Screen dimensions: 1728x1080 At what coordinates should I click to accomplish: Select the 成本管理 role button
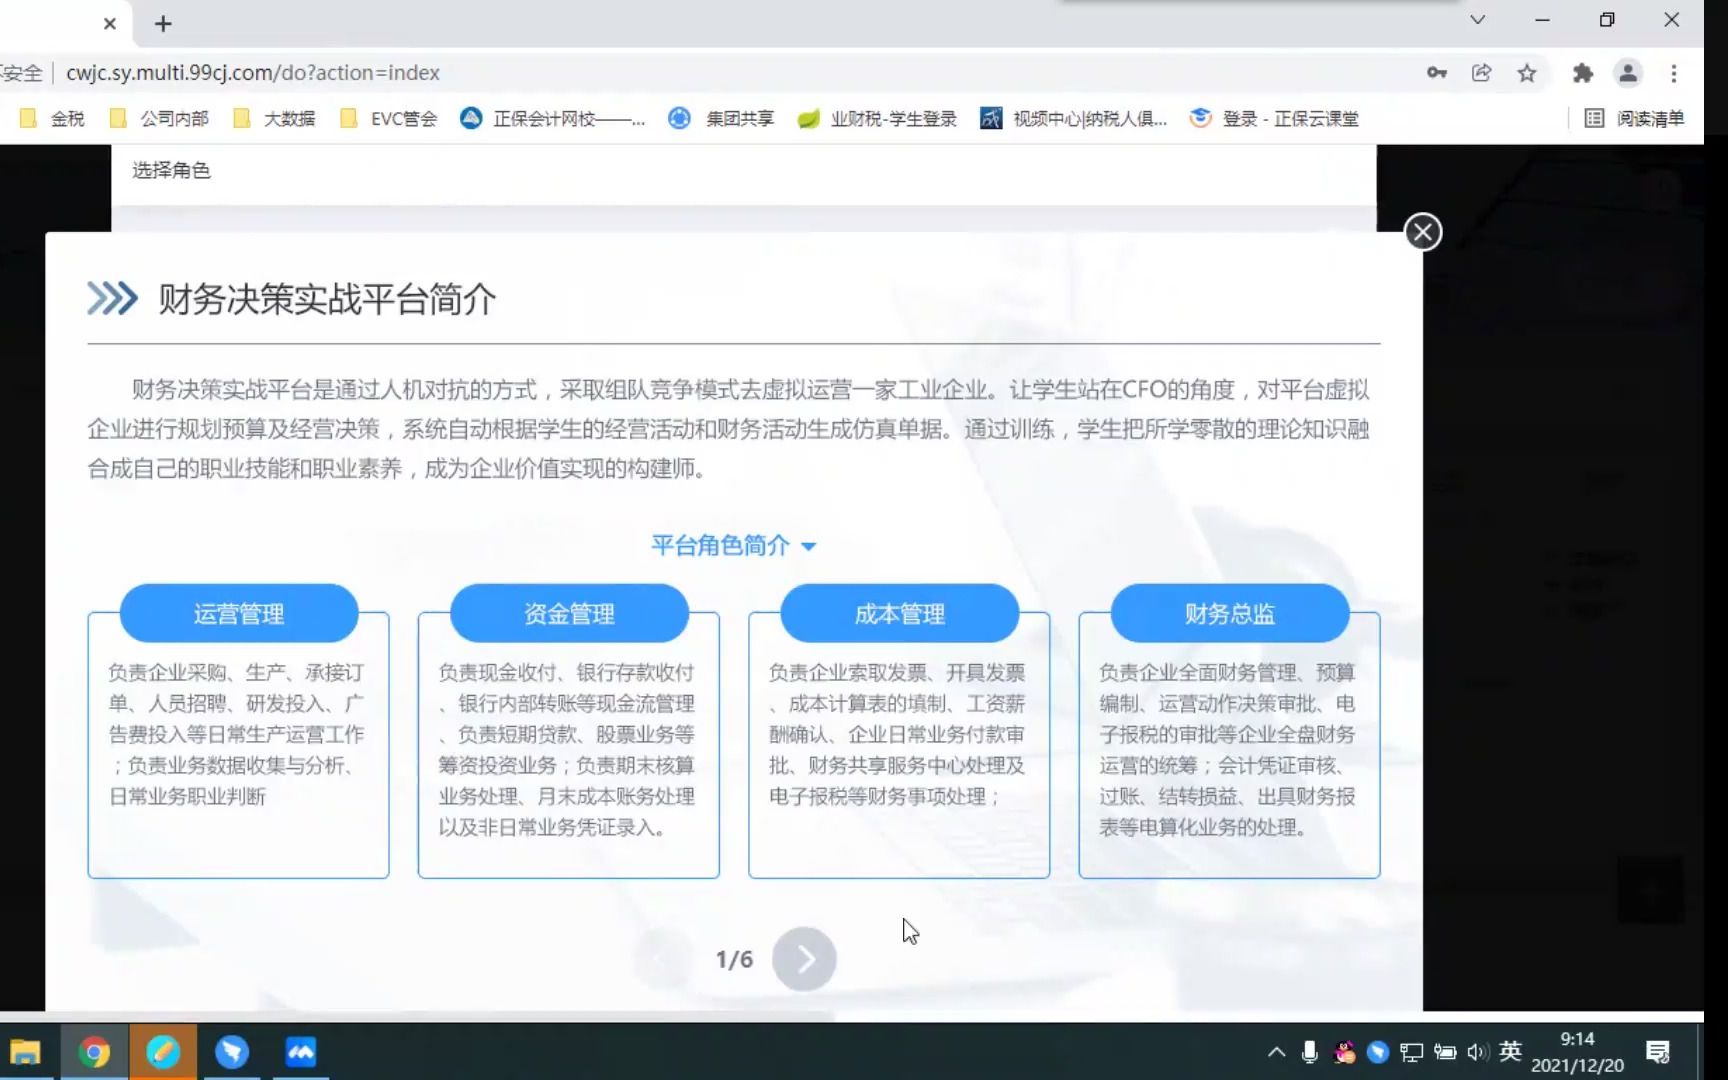tap(899, 613)
